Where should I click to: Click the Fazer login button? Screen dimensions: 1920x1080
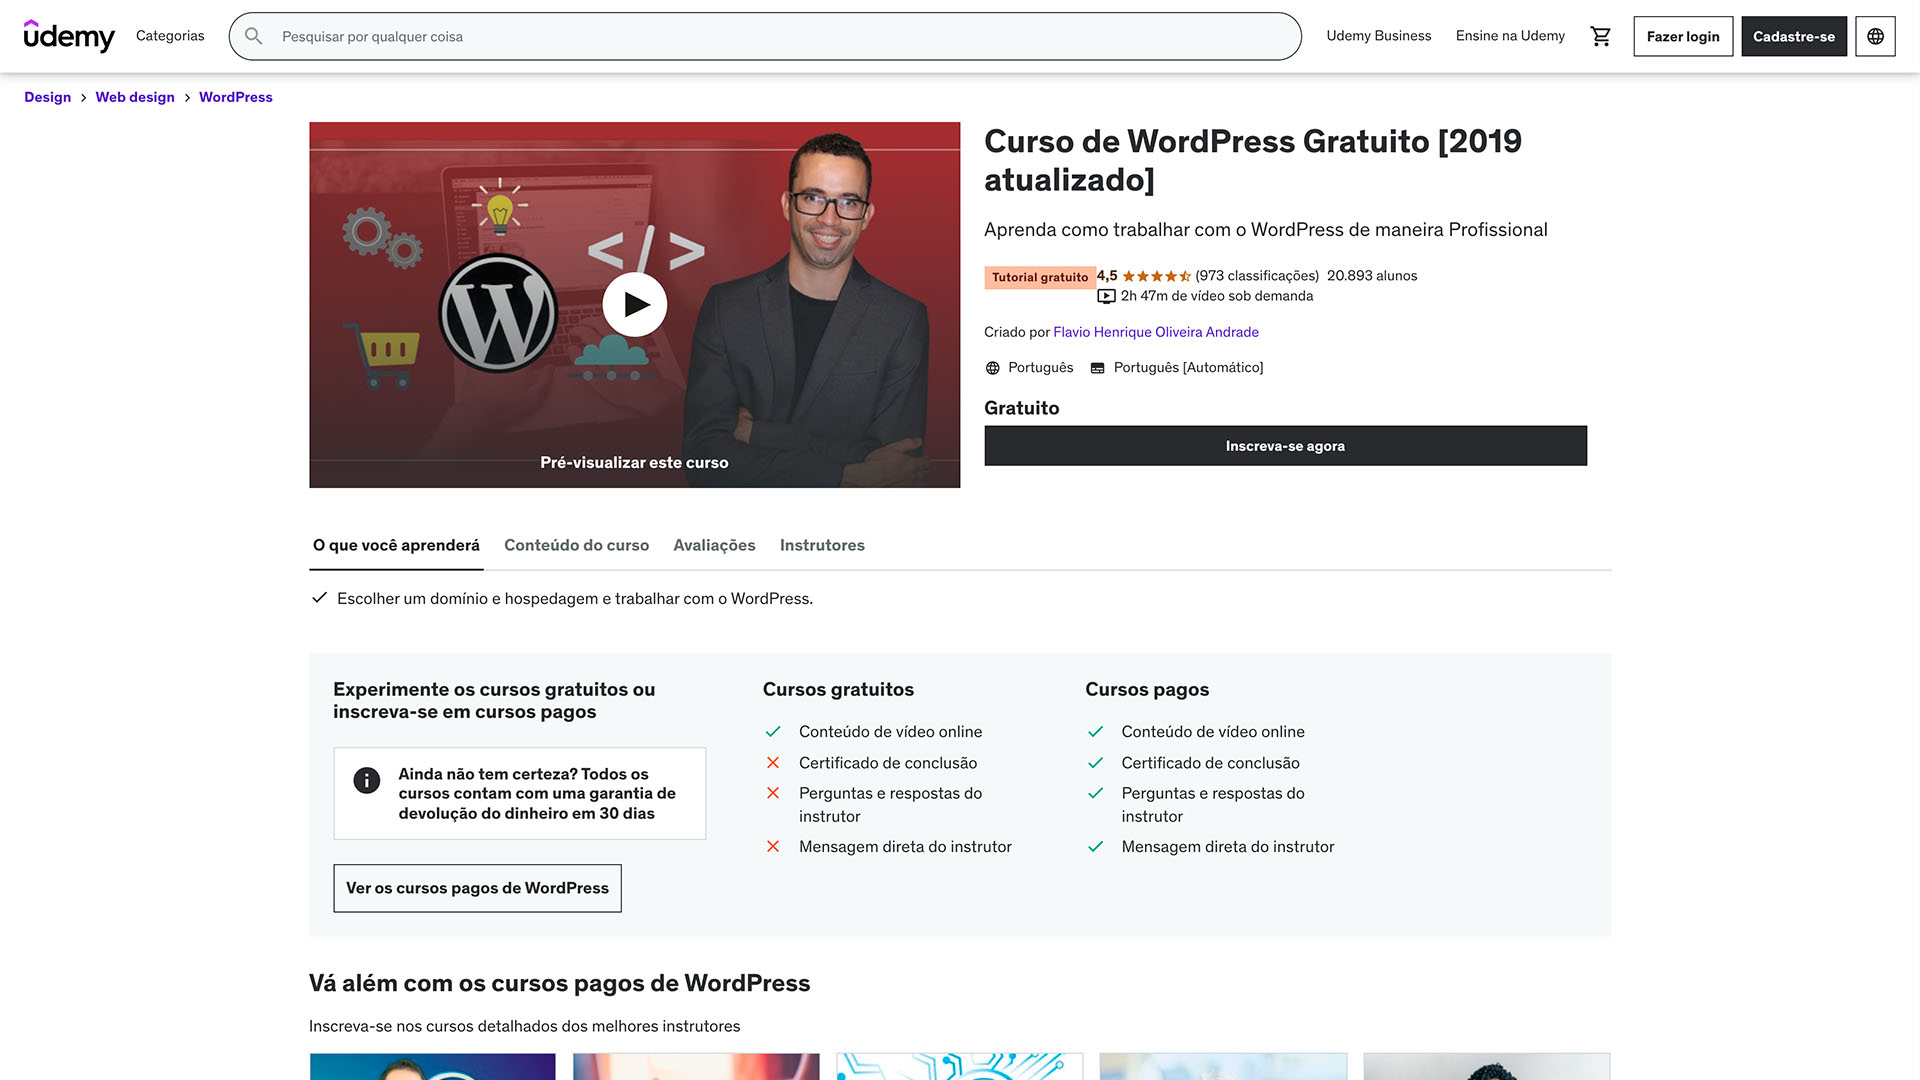pos(1683,36)
